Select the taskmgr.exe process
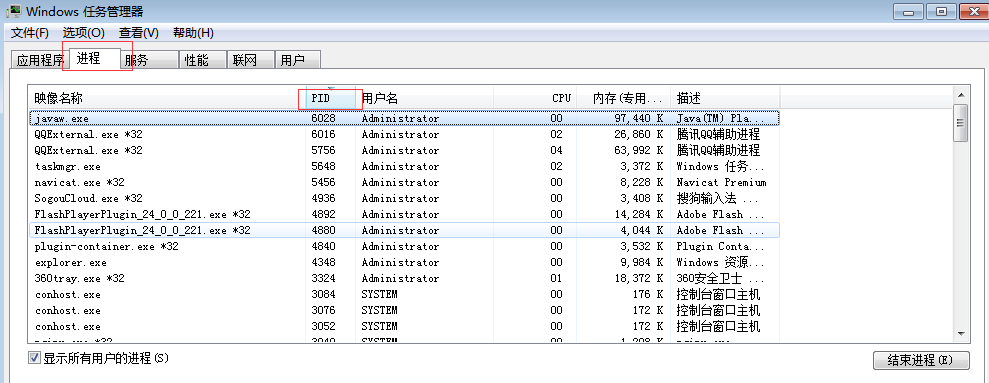This screenshot has width=989, height=383. [404, 167]
